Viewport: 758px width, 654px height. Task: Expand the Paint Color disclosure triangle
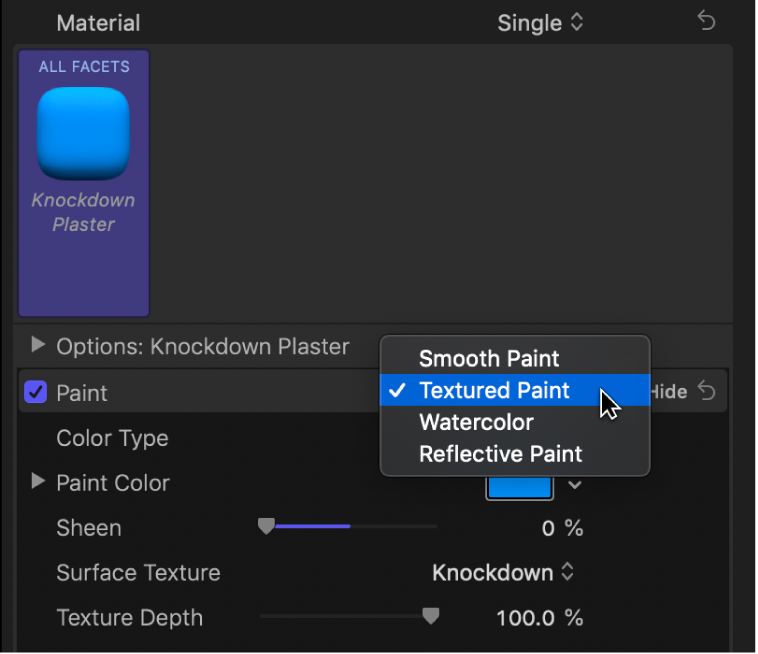[38, 482]
